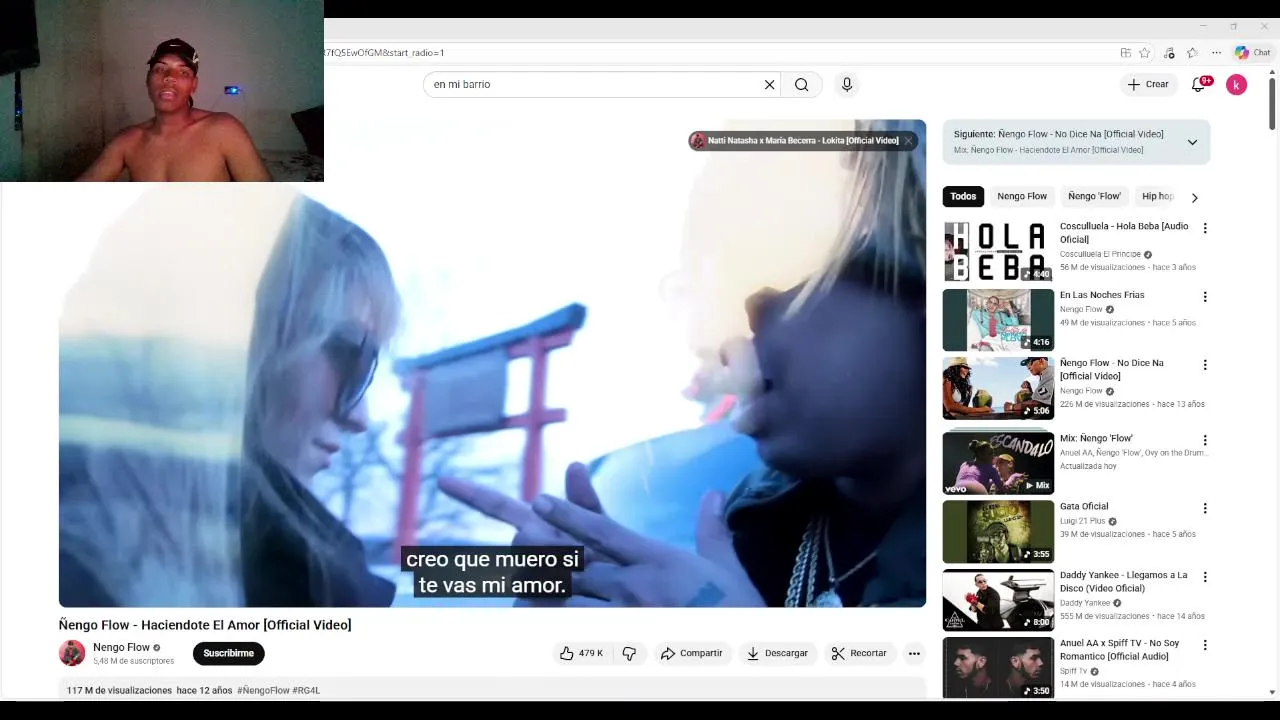Open Copilot Chat in the browser toolbar
The width and height of the screenshot is (1280, 720).
[x=1252, y=53]
